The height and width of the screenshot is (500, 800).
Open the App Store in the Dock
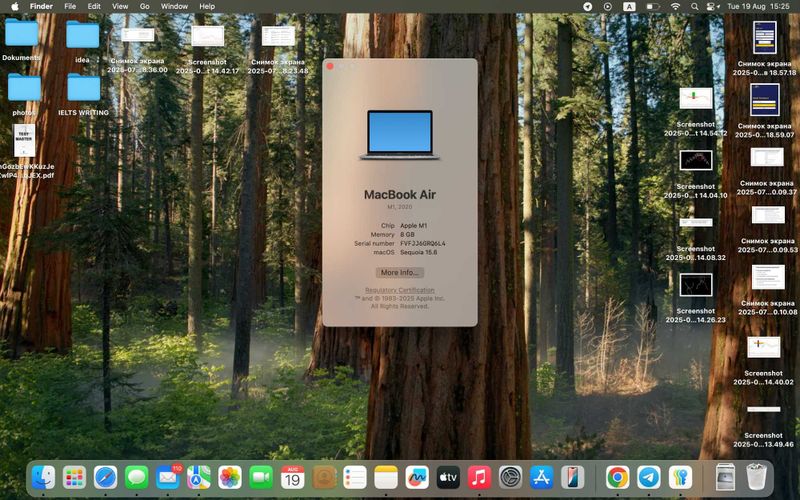[x=541, y=478]
